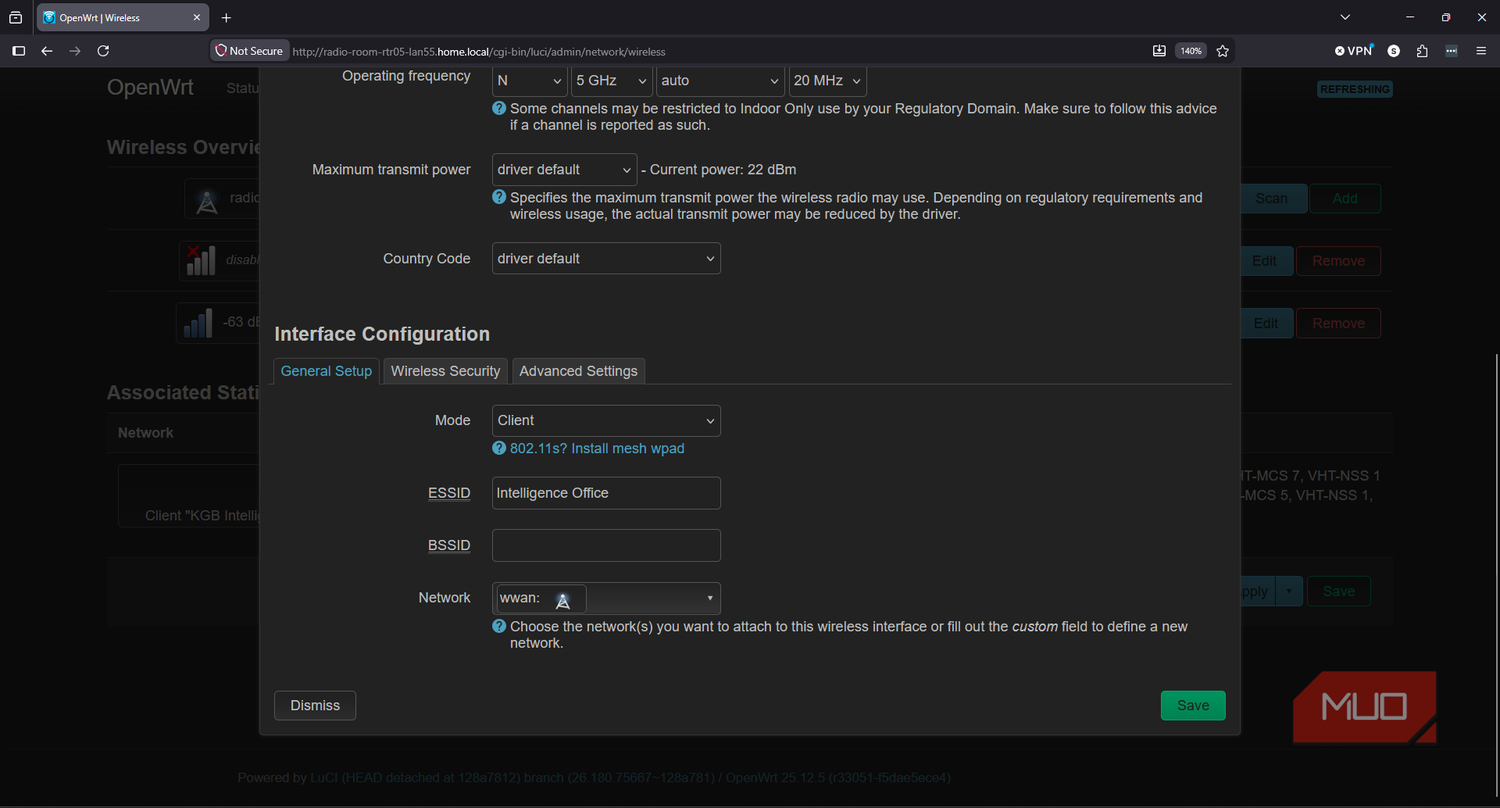This screenshot has width=1500, height=808.
Task: Click the 140% zoom level indicator
Action: 1190,51
